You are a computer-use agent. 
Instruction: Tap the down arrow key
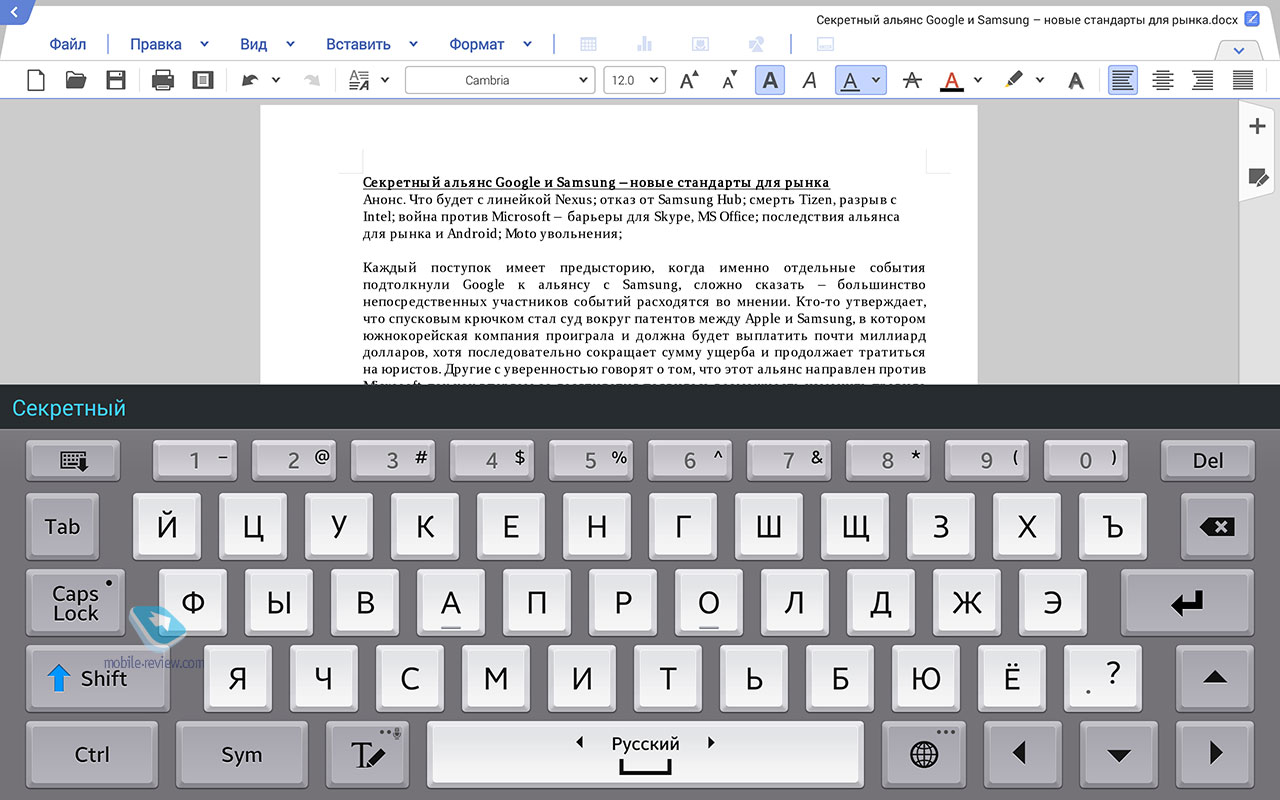pyautogui.click(x=1119, y=755)
